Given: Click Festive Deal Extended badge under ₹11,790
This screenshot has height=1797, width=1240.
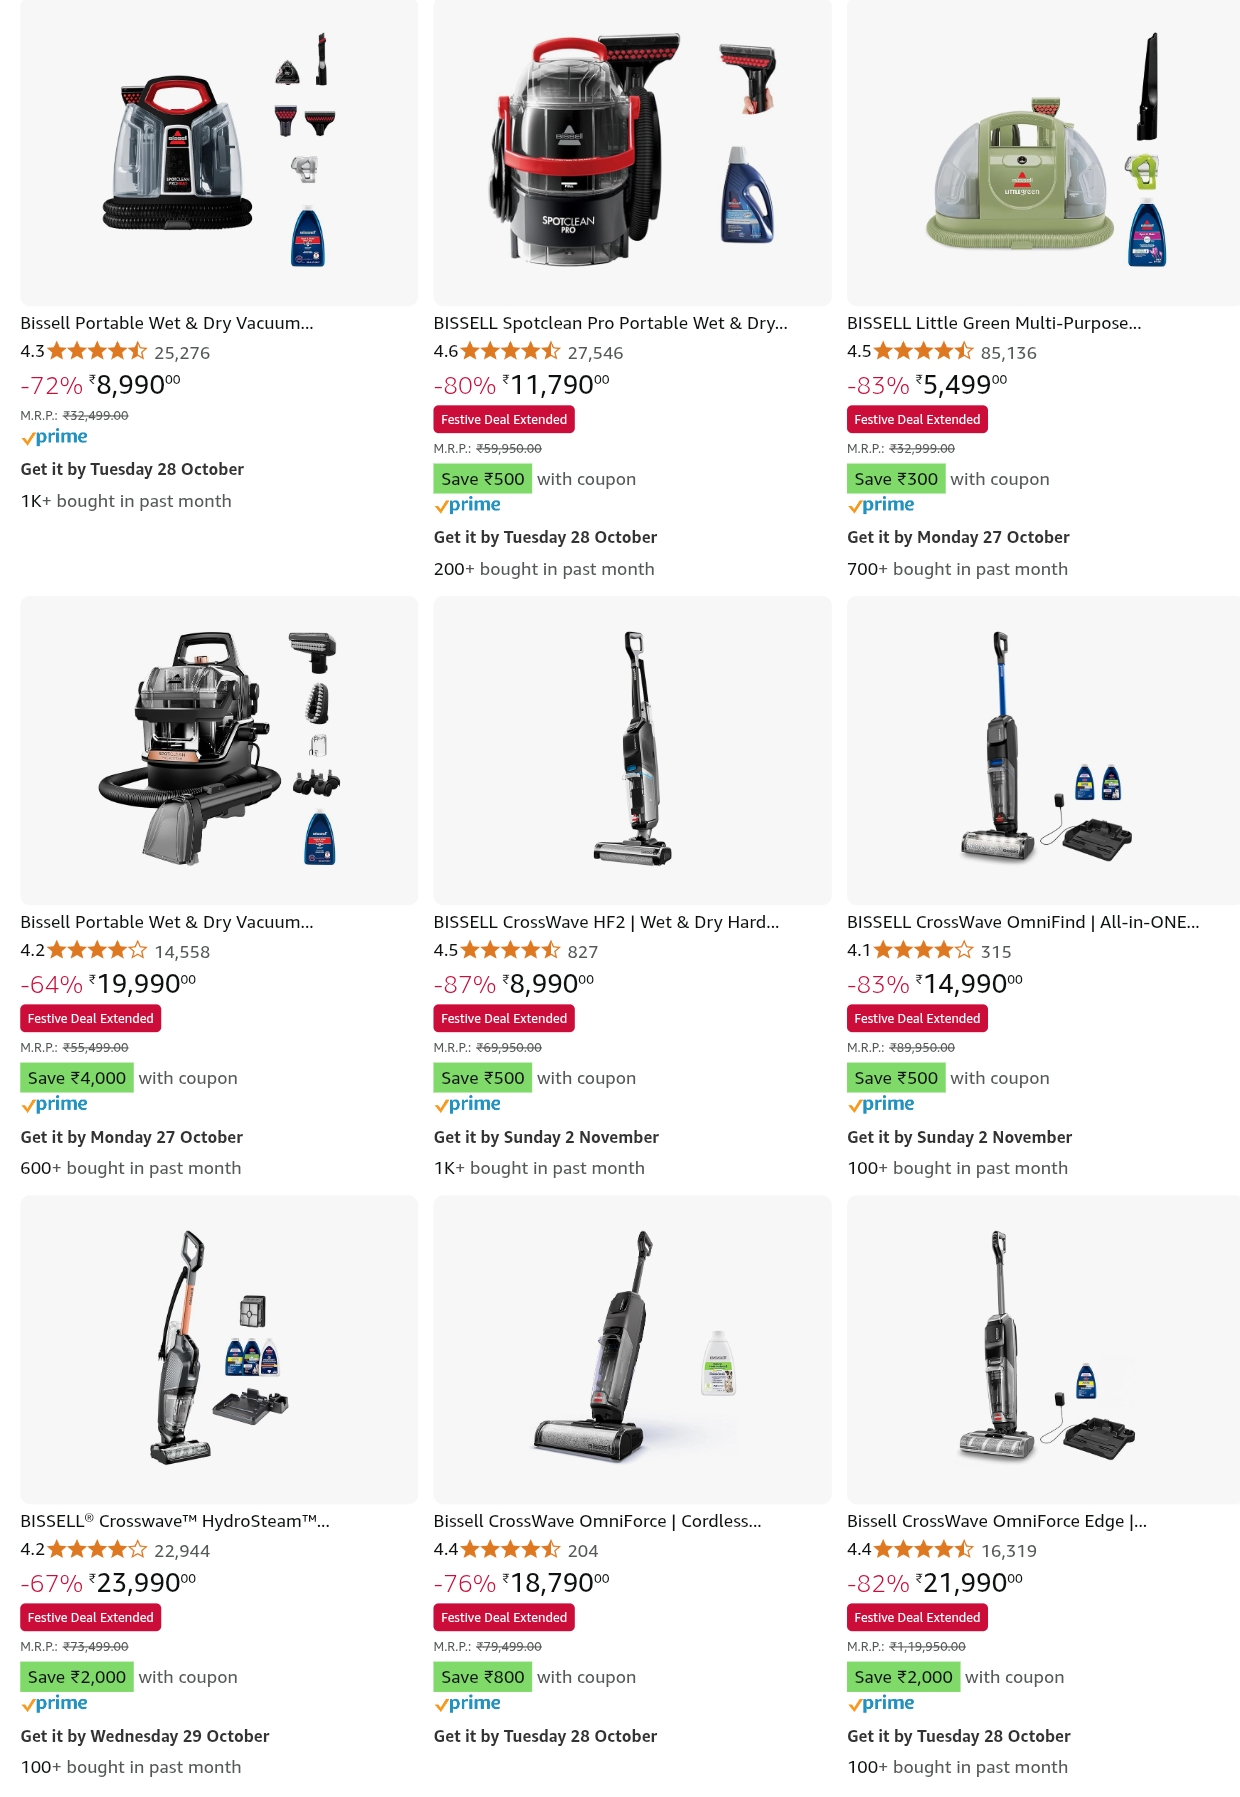Looking at the screenshot, I should pyautogui.click(x=504, y=419).
